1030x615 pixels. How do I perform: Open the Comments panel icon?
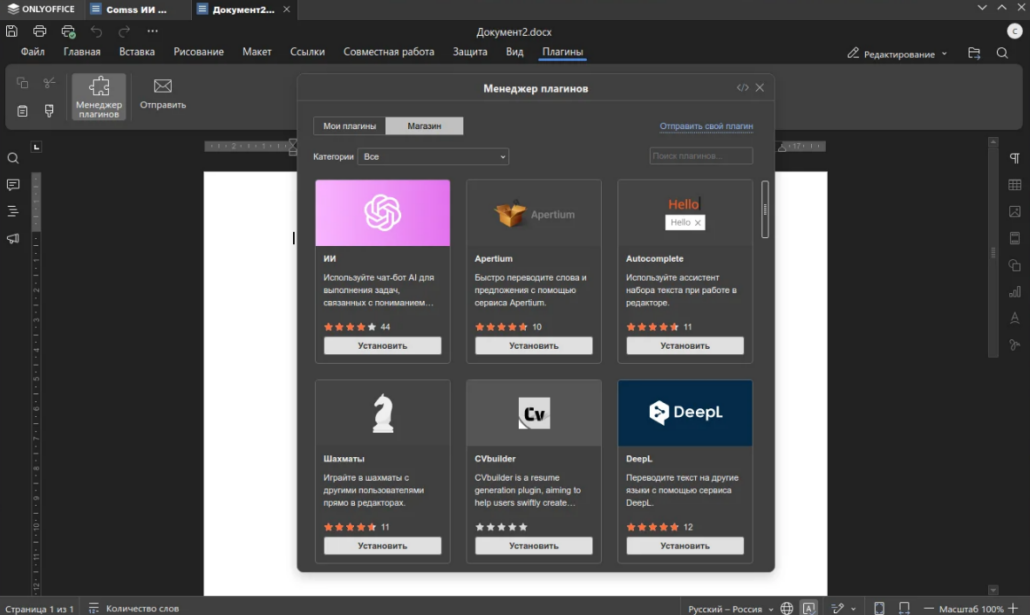click(x=12, y=185)
